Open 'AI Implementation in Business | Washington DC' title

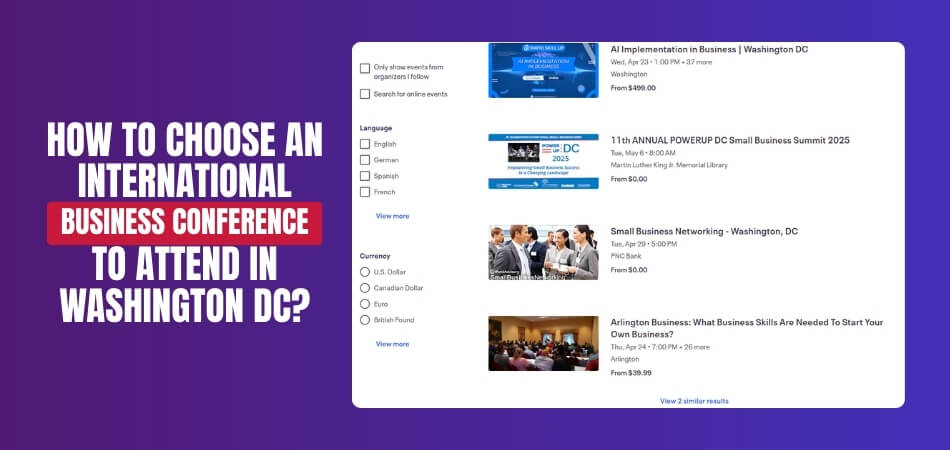(x=709, y=49)
